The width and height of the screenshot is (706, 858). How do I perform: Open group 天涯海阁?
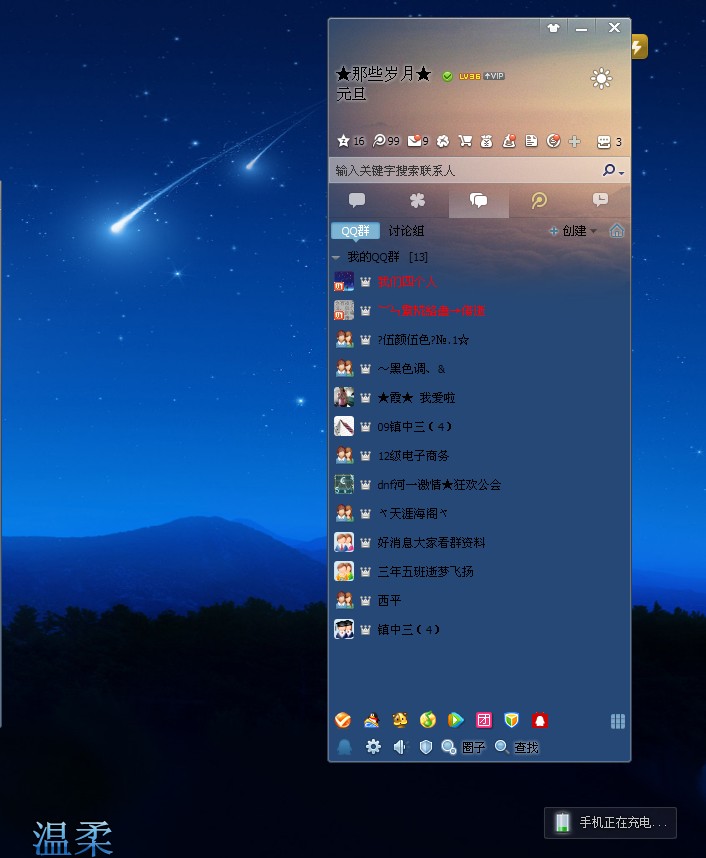[479, 514]
